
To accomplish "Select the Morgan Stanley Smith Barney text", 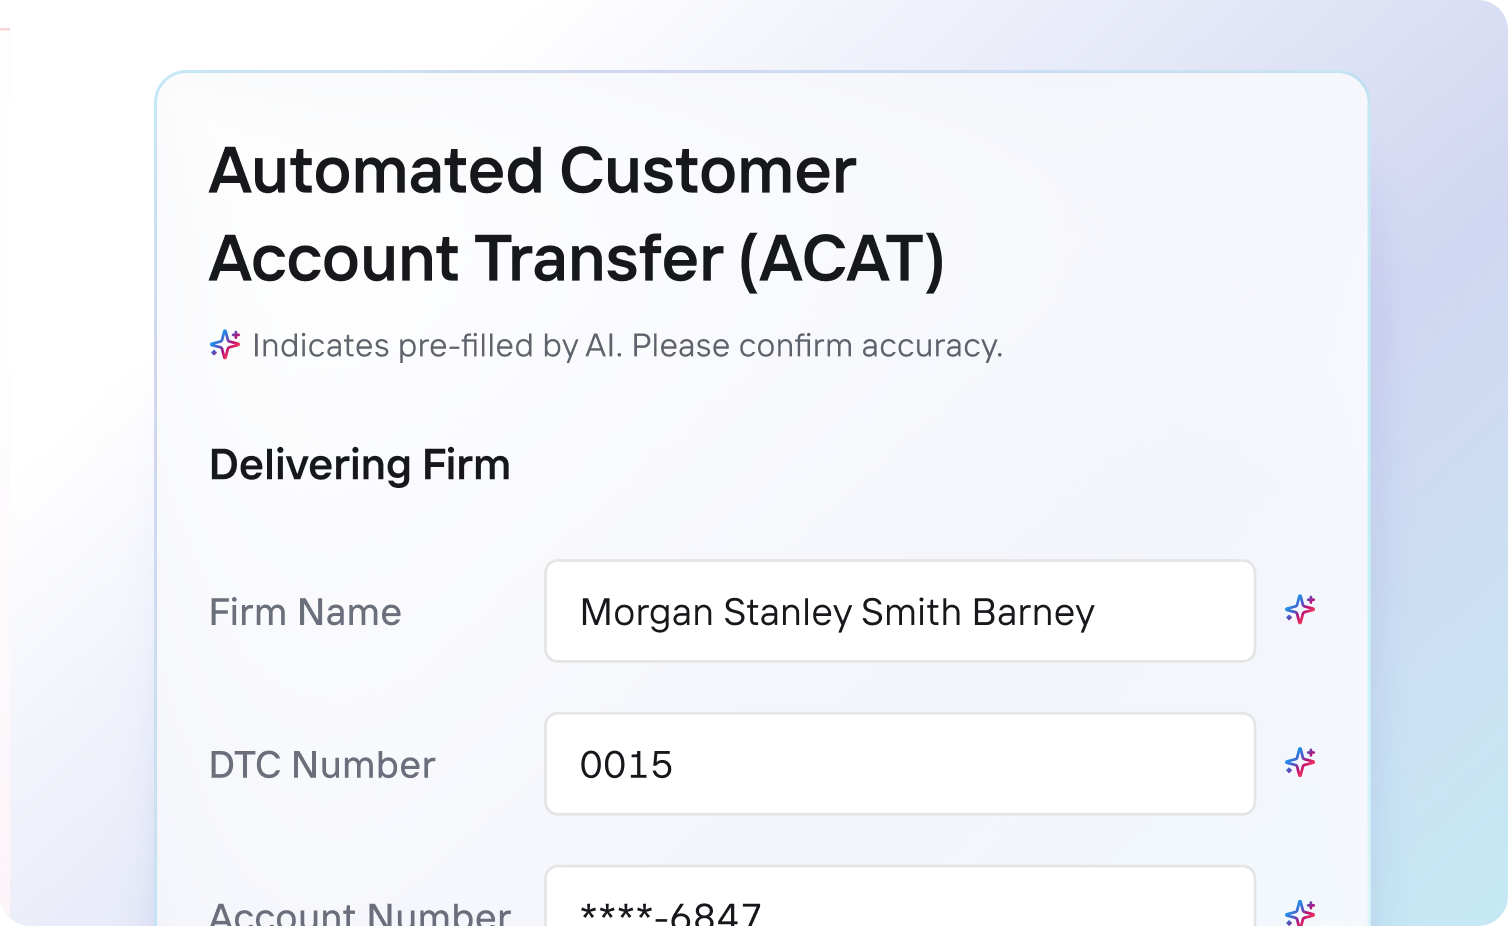I will click(x=838, y=611).
